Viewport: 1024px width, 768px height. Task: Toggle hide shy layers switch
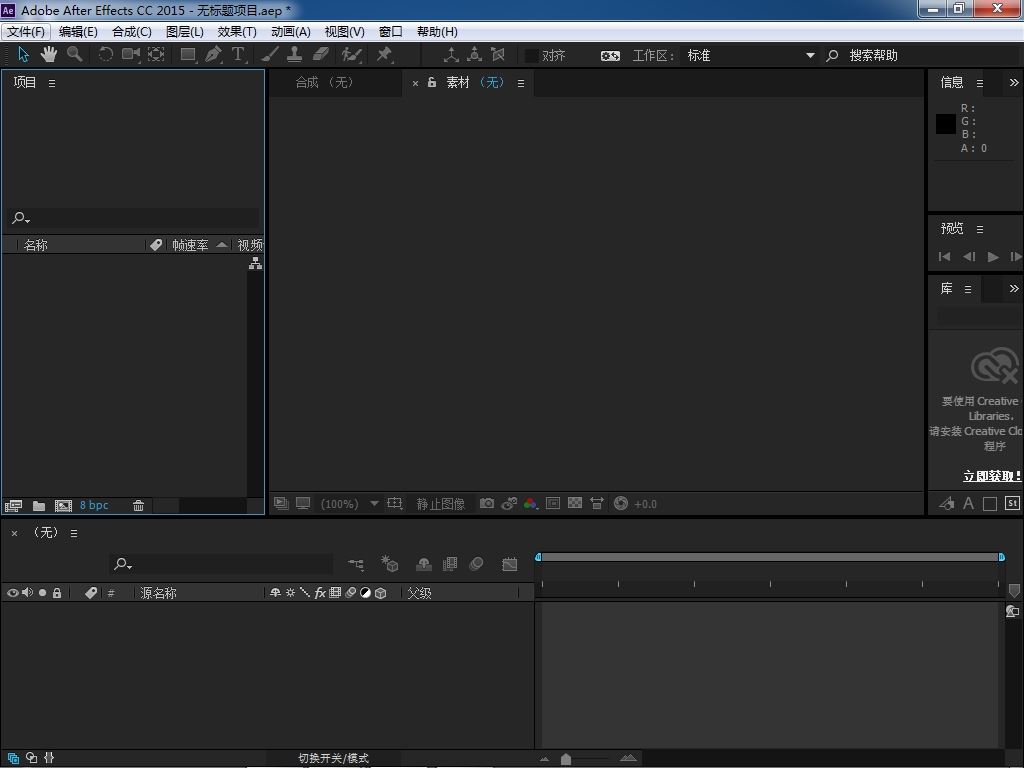point(424,564)
